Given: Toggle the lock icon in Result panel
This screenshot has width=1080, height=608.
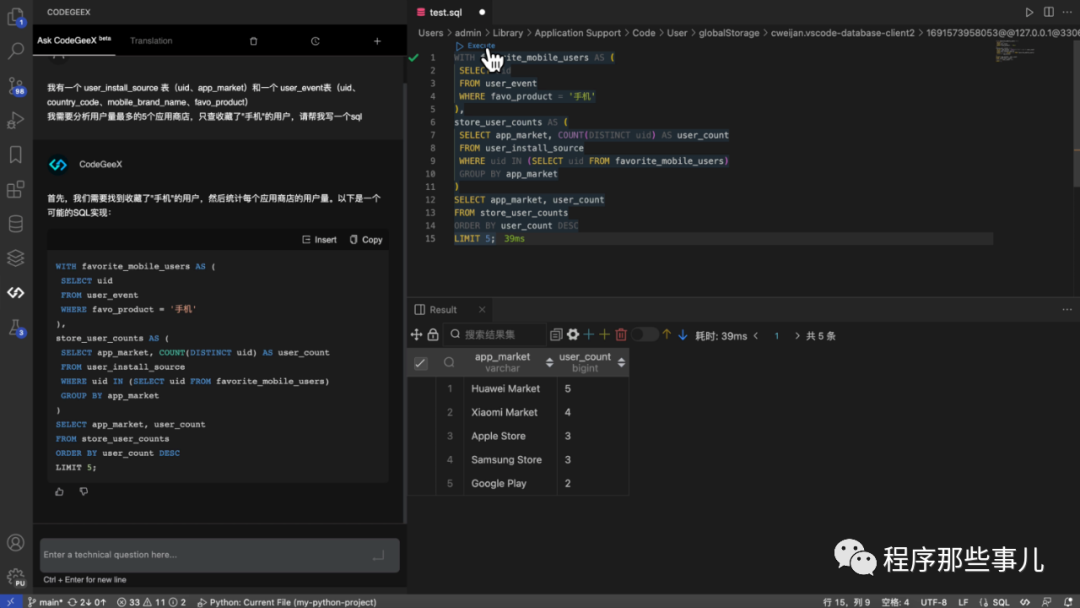Looking at the screenshot, I should click(434, 333).
